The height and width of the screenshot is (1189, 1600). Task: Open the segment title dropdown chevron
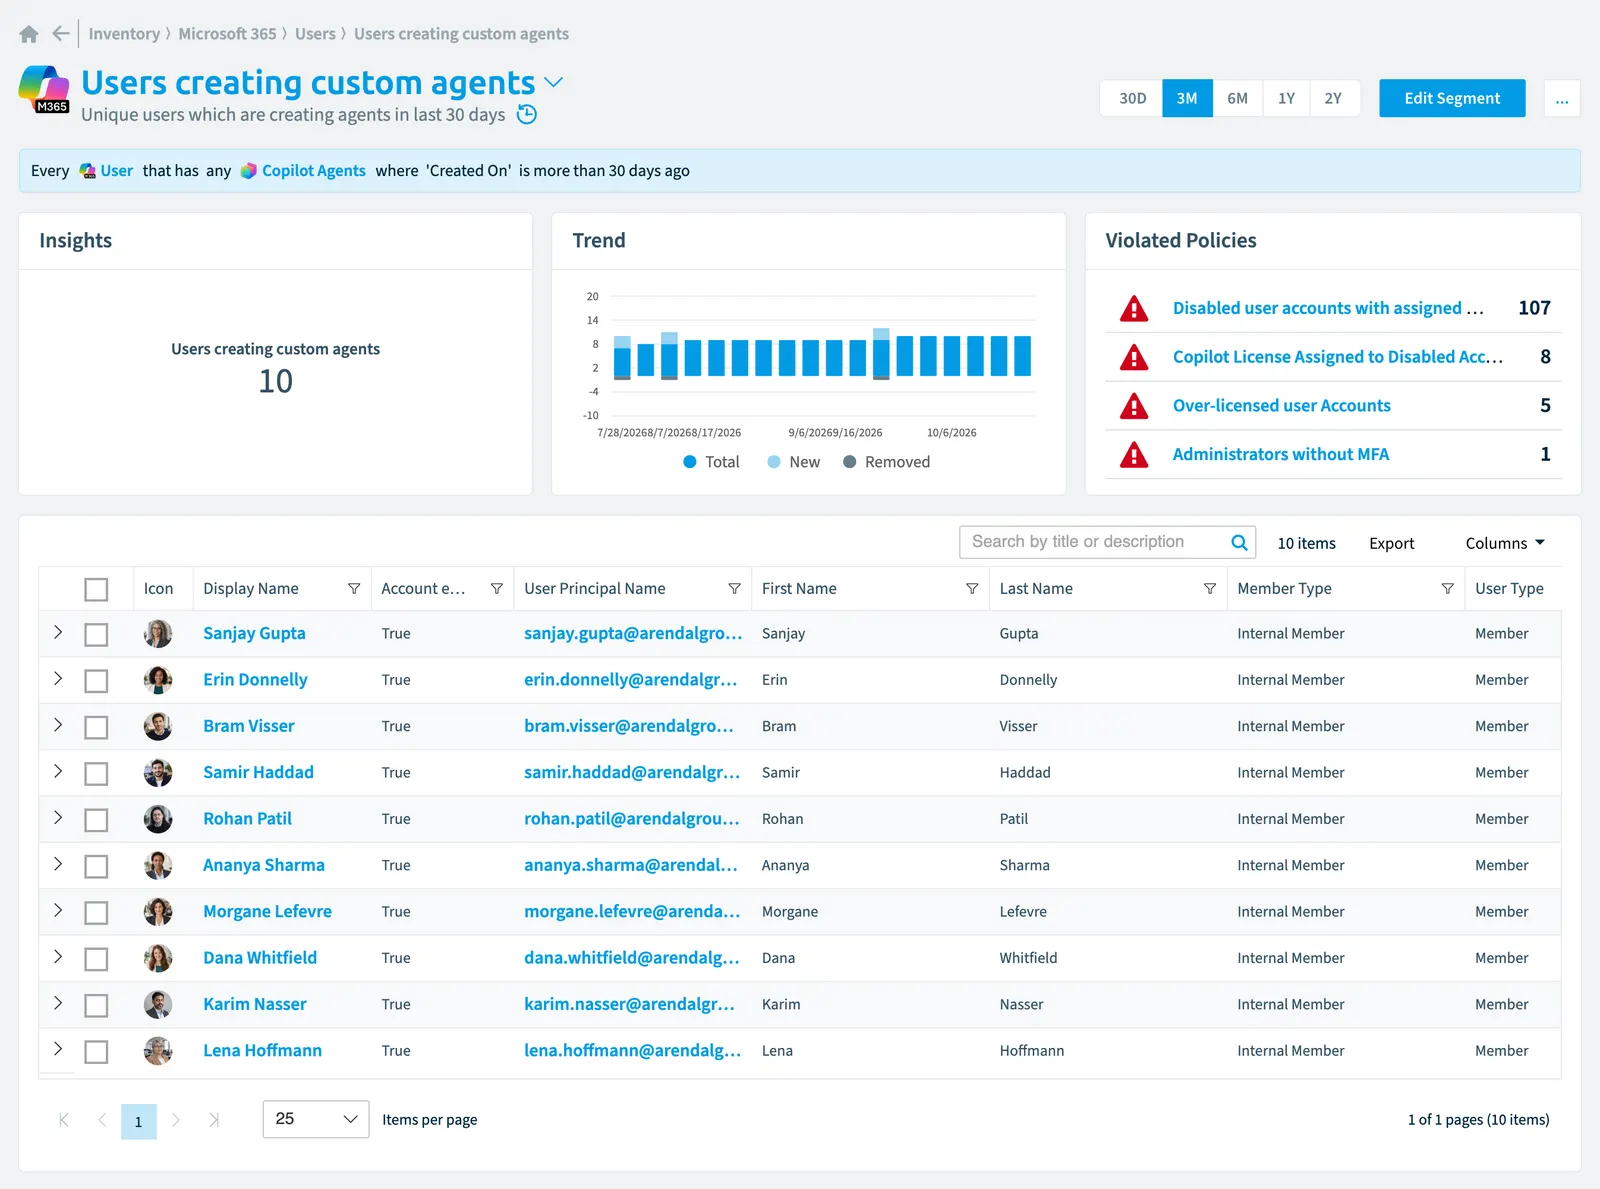[x=553, y=82]
